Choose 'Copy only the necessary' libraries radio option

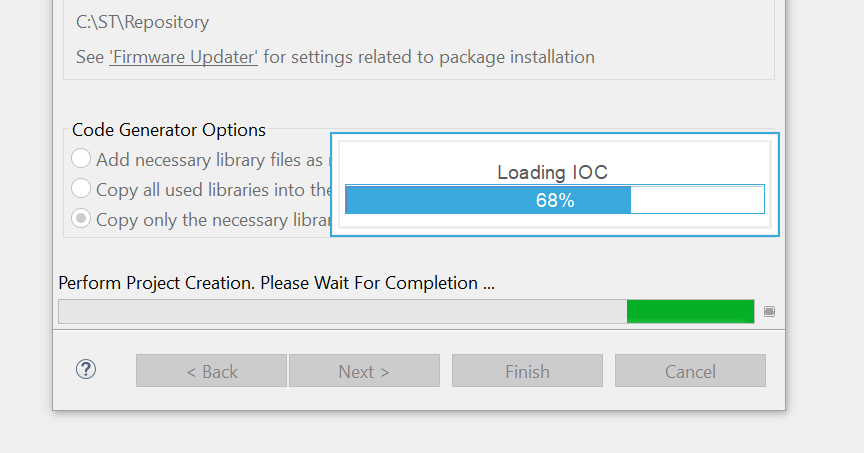(81, 219)
